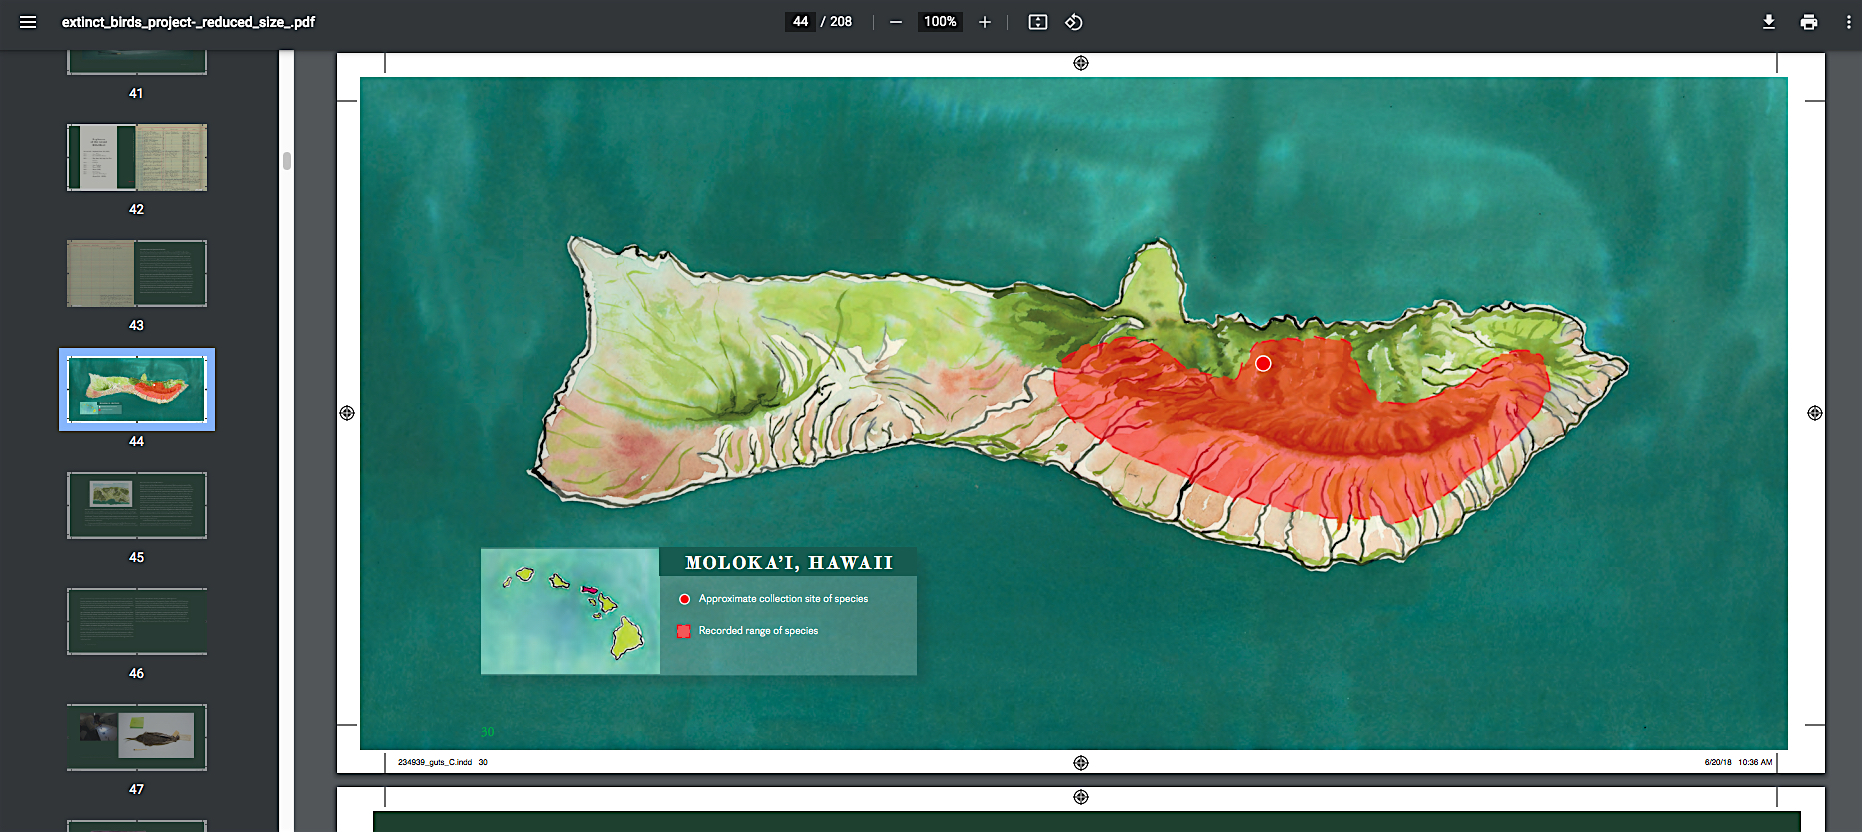Click the page number field showing 44
Image resolution: width=1862 pixels, height=832 pixels.
point(800,22)
